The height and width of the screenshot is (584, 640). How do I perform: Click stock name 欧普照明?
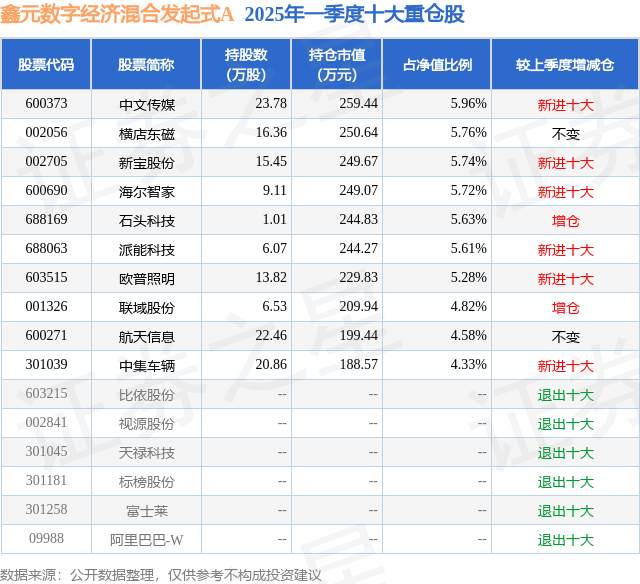pos(147,279)
